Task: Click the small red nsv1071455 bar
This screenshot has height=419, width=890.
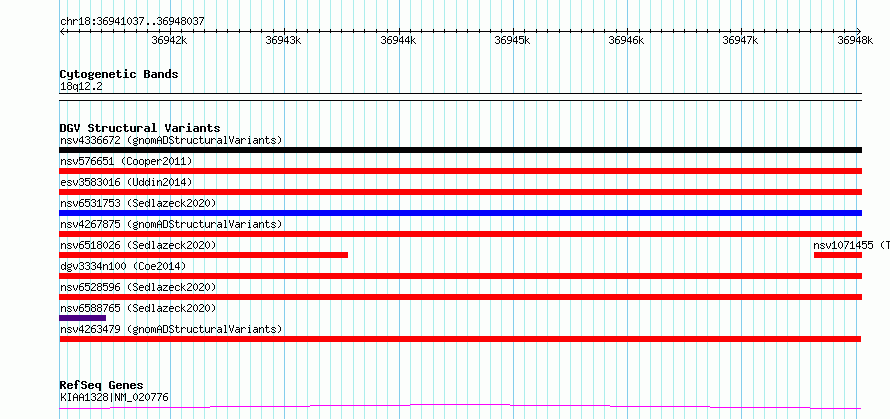Action: pyautogui.click(x=838, y=255)
